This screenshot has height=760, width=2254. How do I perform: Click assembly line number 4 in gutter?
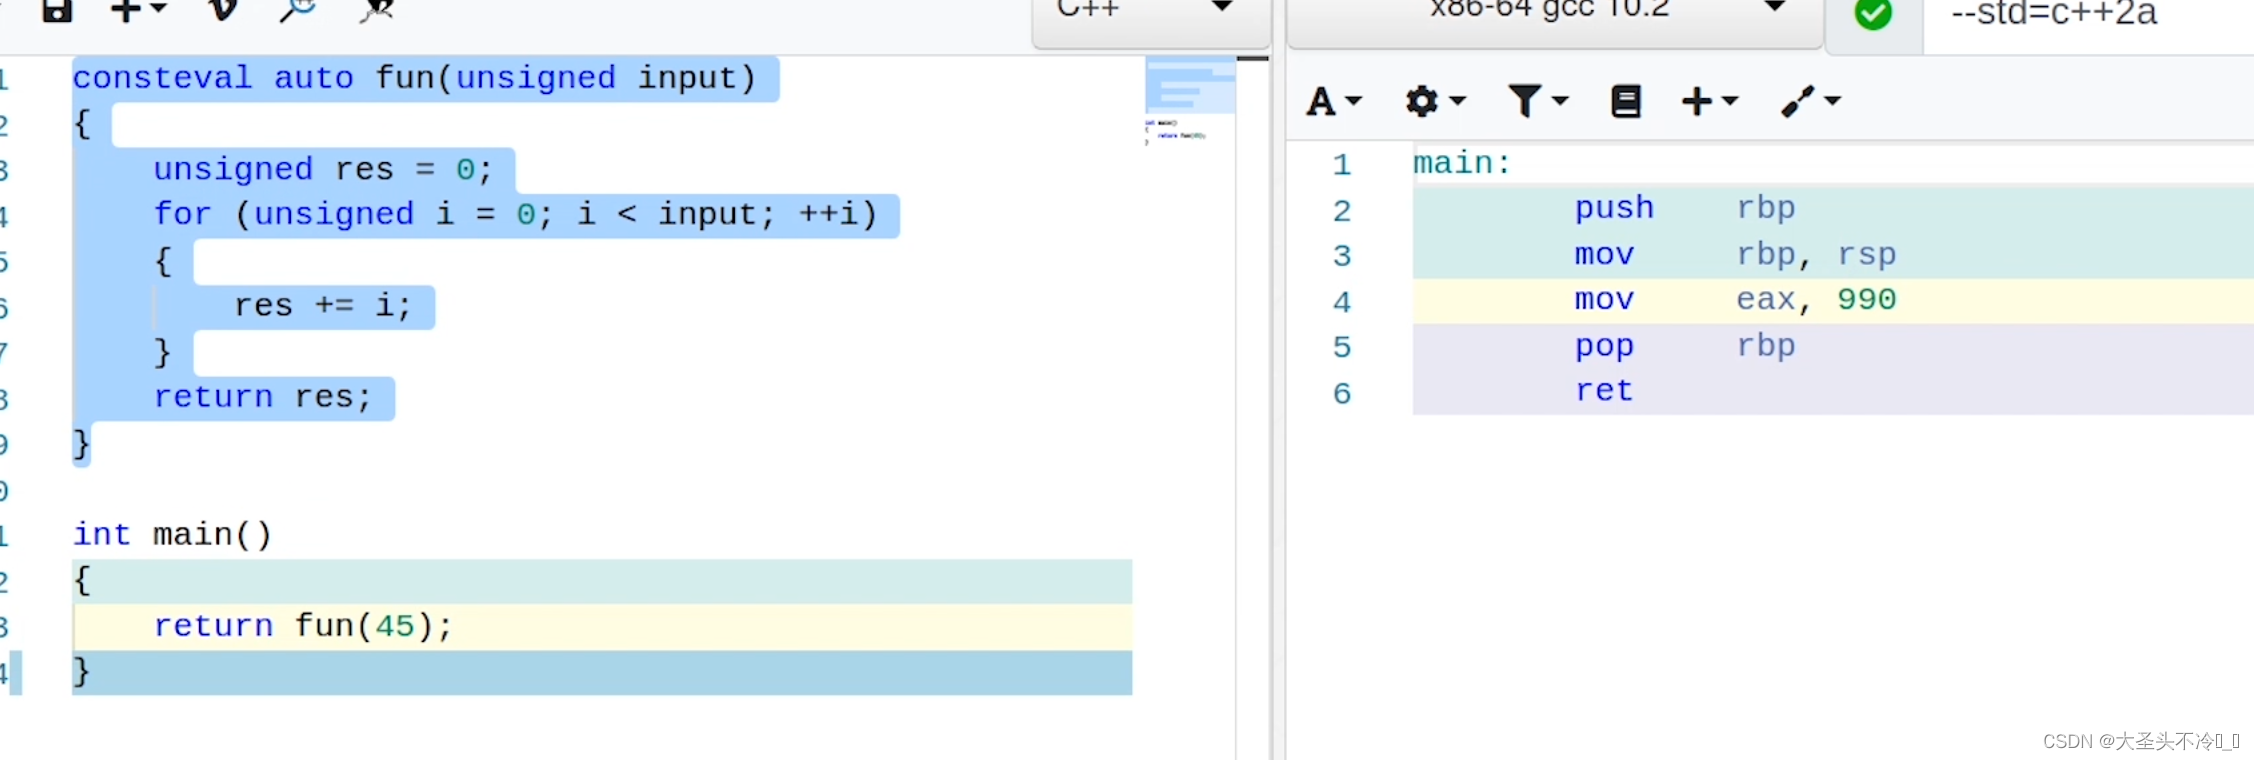pos(1342,302)
